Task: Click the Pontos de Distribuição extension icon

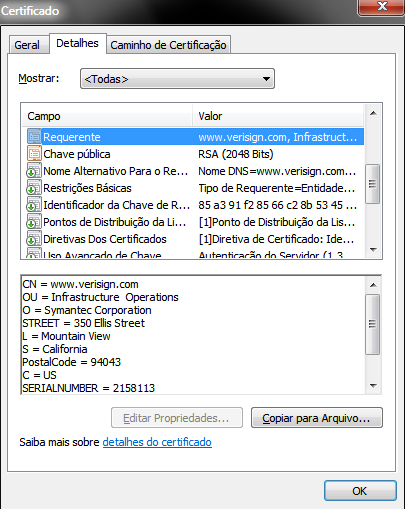Action: click(34, 222)
